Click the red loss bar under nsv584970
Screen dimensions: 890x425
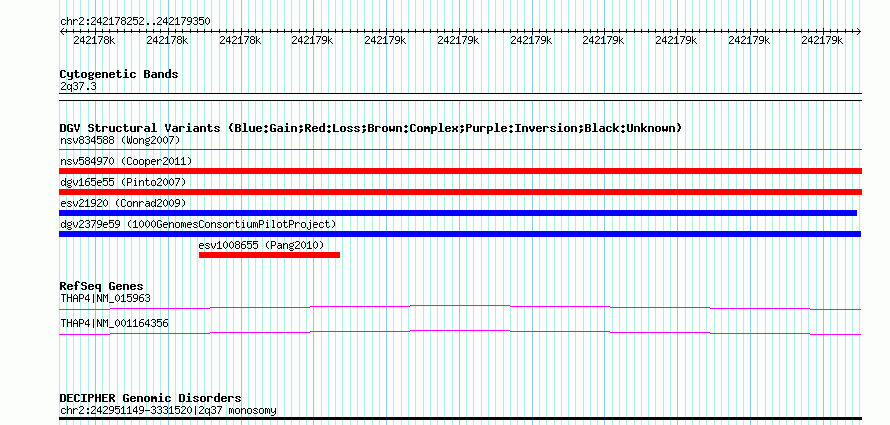460,171
